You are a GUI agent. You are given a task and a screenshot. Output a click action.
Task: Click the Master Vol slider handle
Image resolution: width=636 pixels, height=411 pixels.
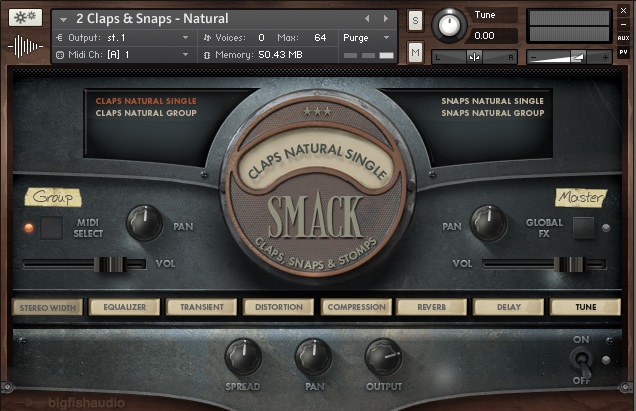click(570, 264)
